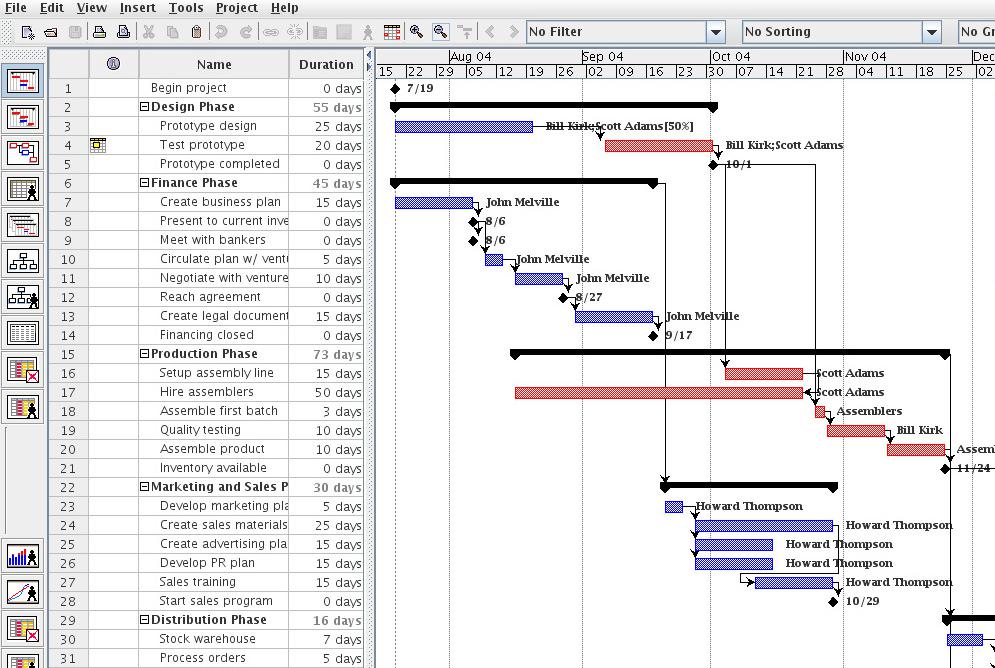The width and height of the screenshot is (995, 668).
Task: Click the 'Sep 04' timescale header
Action: pos(602,56)
